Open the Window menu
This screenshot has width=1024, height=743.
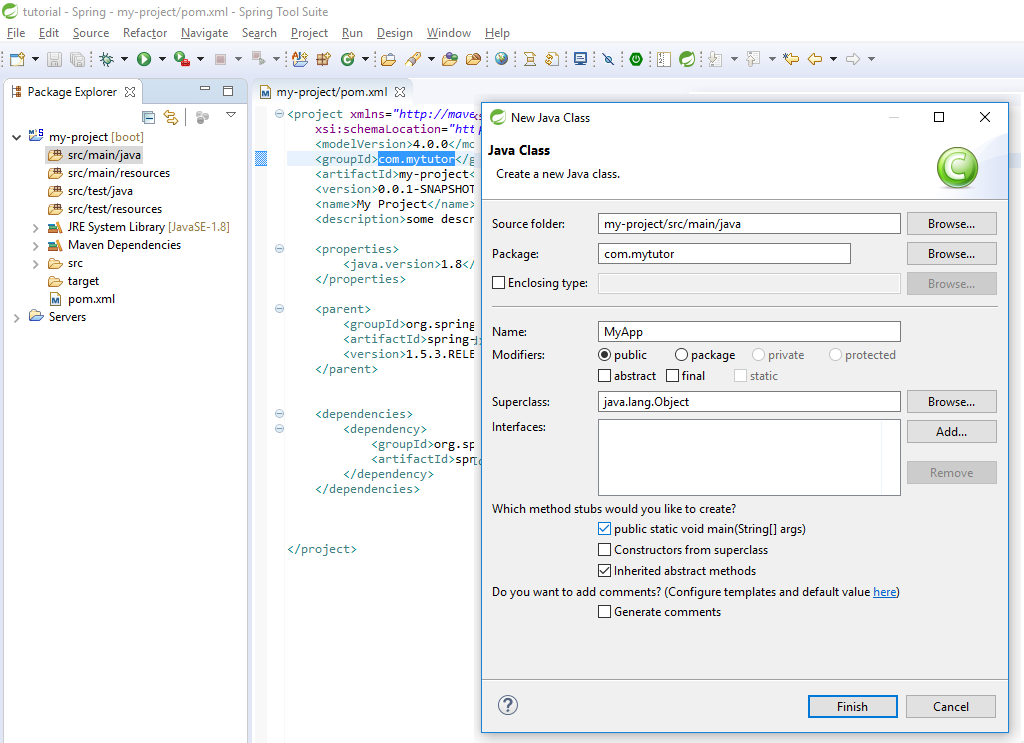tap(449, 33)
